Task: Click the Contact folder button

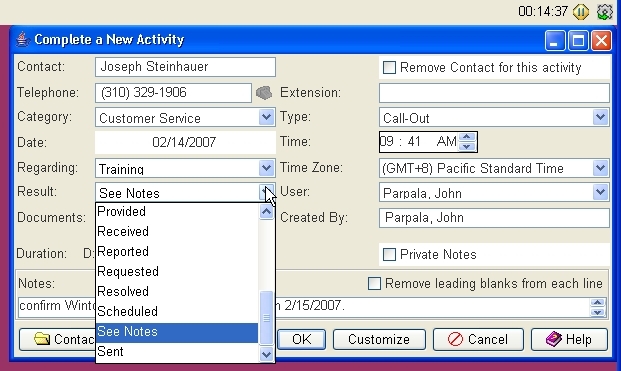Action: click(57, 339)
